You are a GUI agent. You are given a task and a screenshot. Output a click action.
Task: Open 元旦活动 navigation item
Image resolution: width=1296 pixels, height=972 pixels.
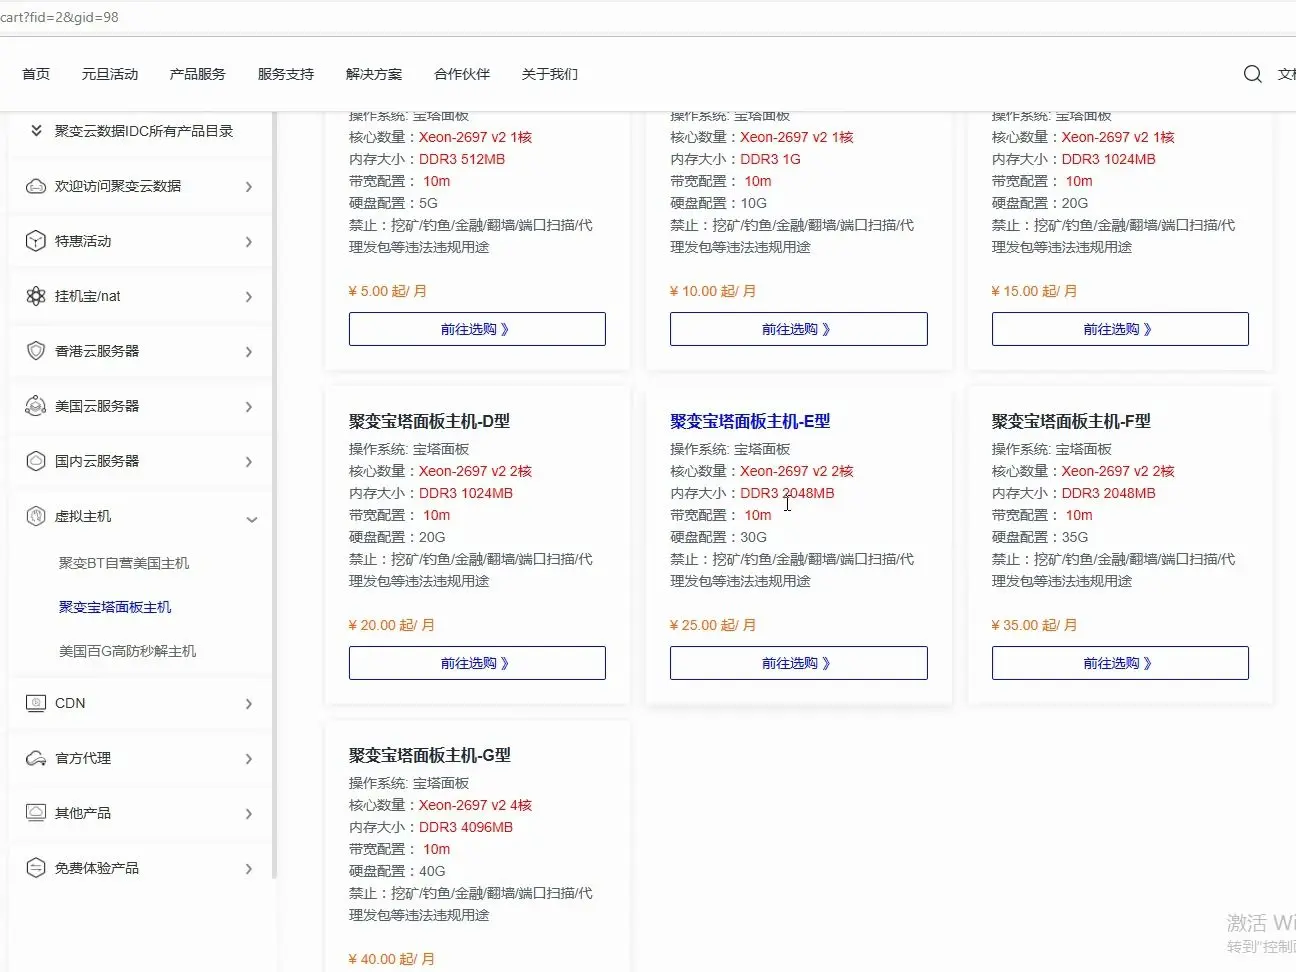point(110,74)
